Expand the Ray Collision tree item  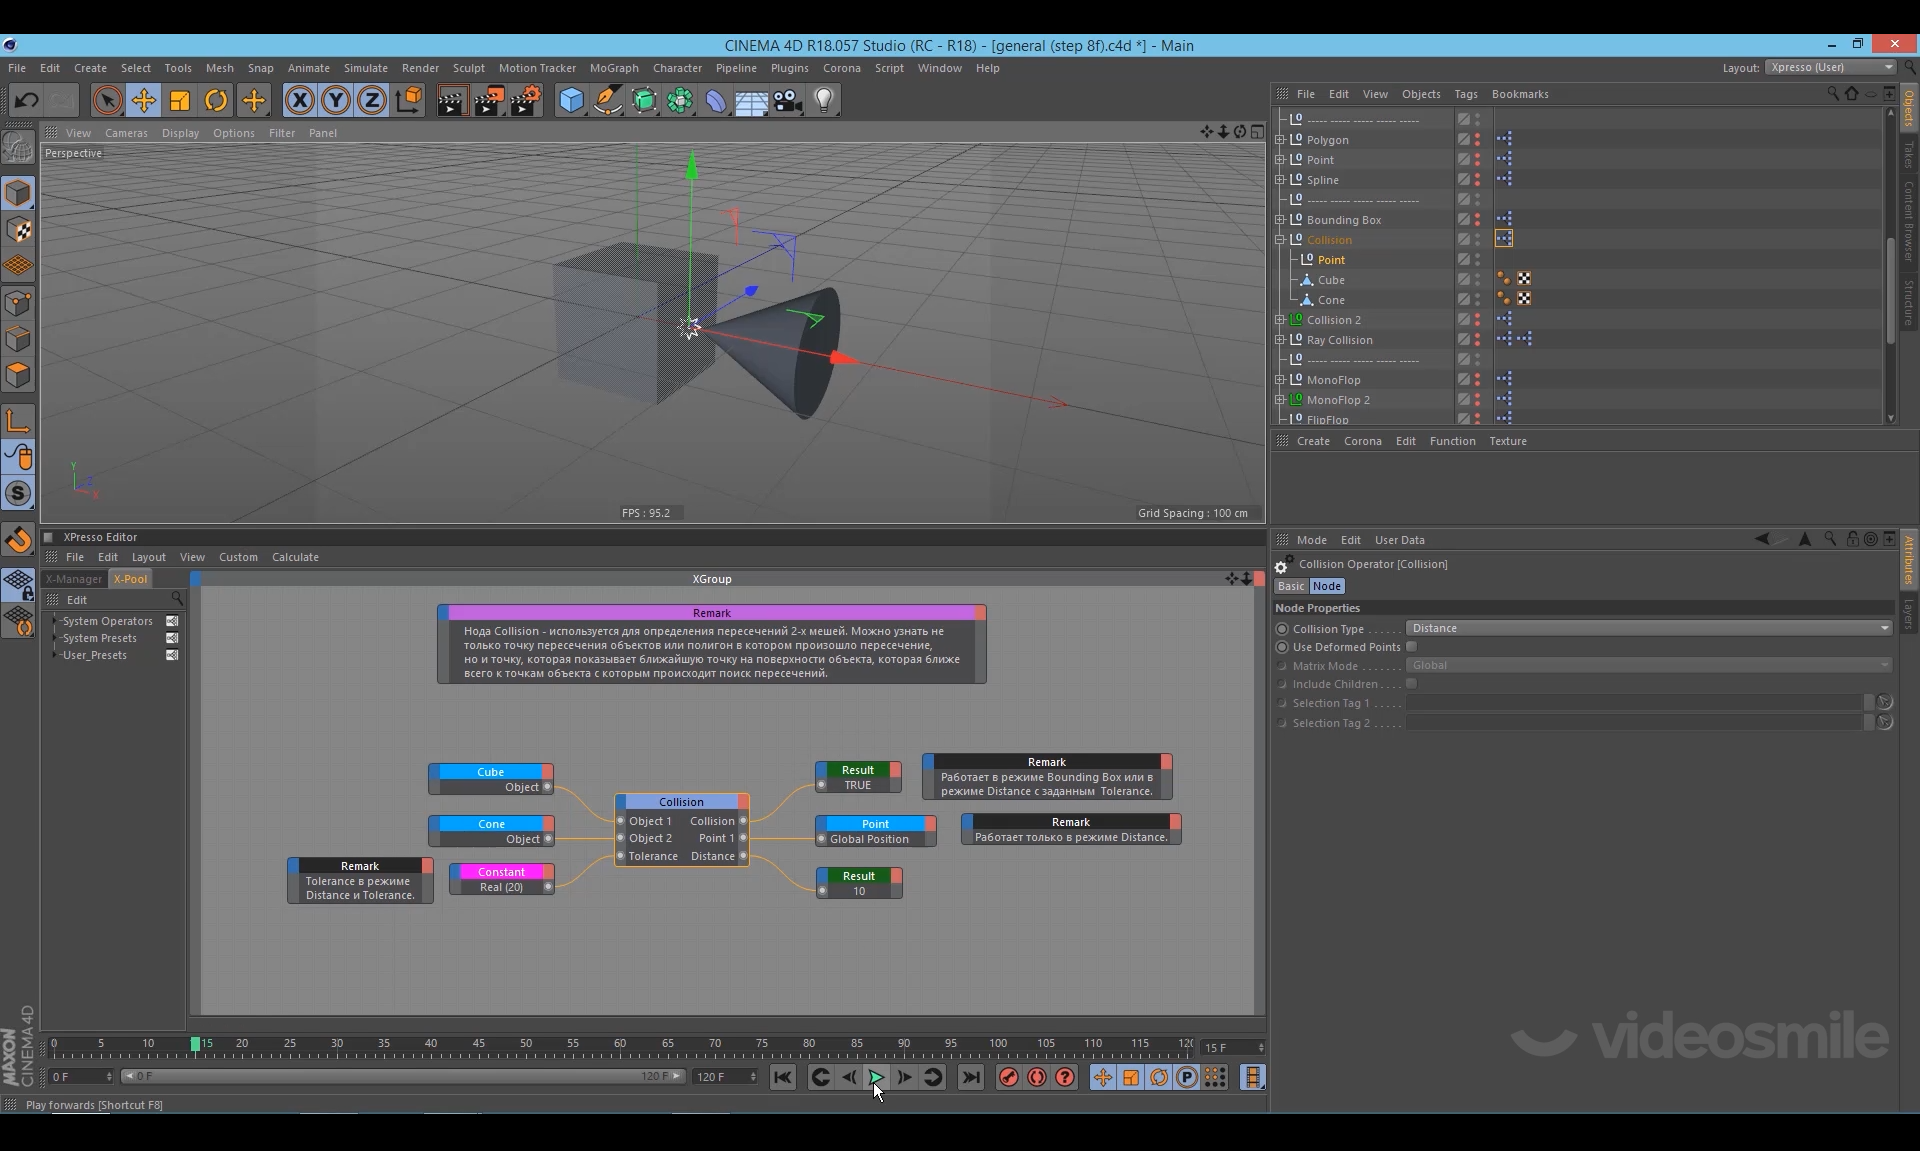coord(1280,340)
